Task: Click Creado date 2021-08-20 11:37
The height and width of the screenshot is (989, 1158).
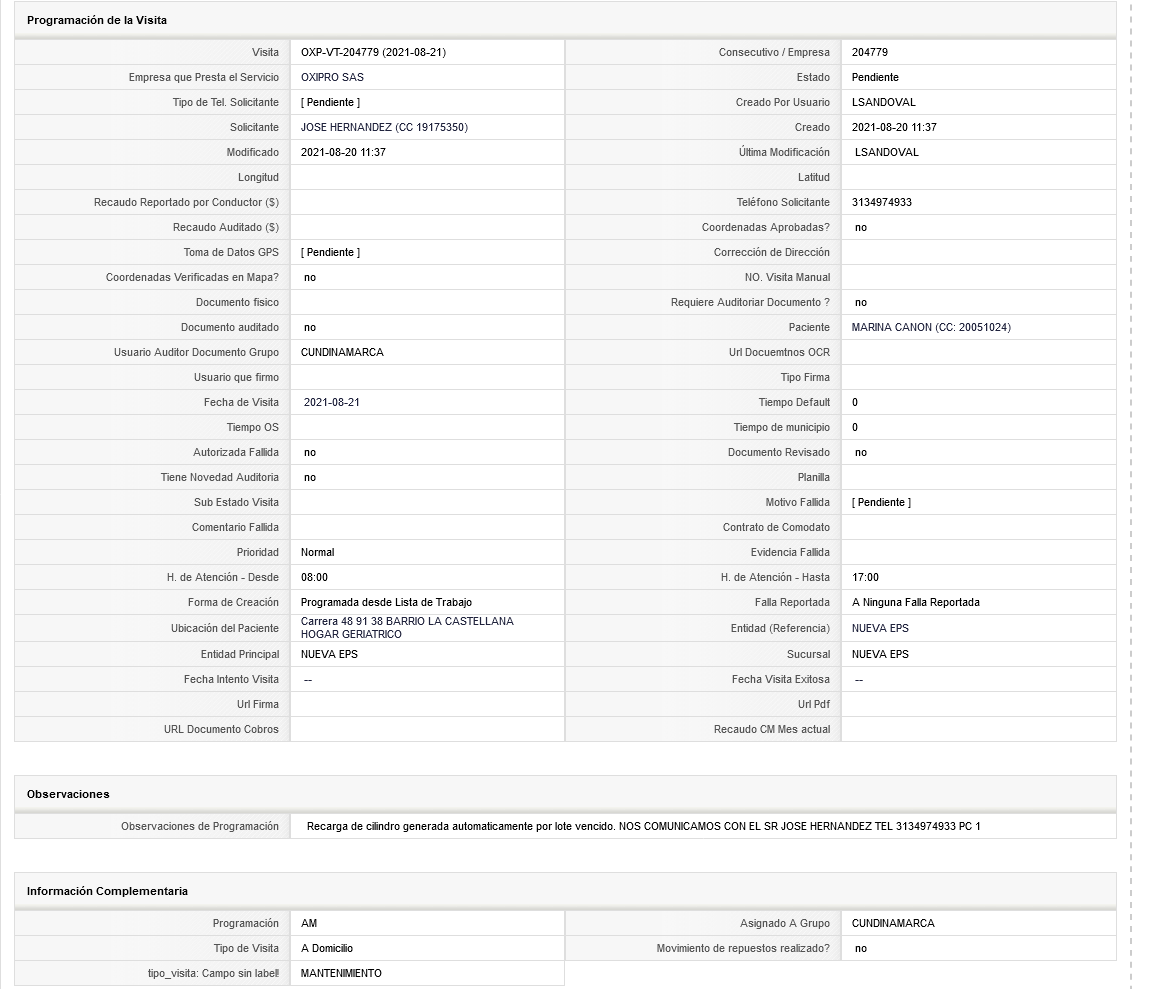Action: tap(894, 127)
